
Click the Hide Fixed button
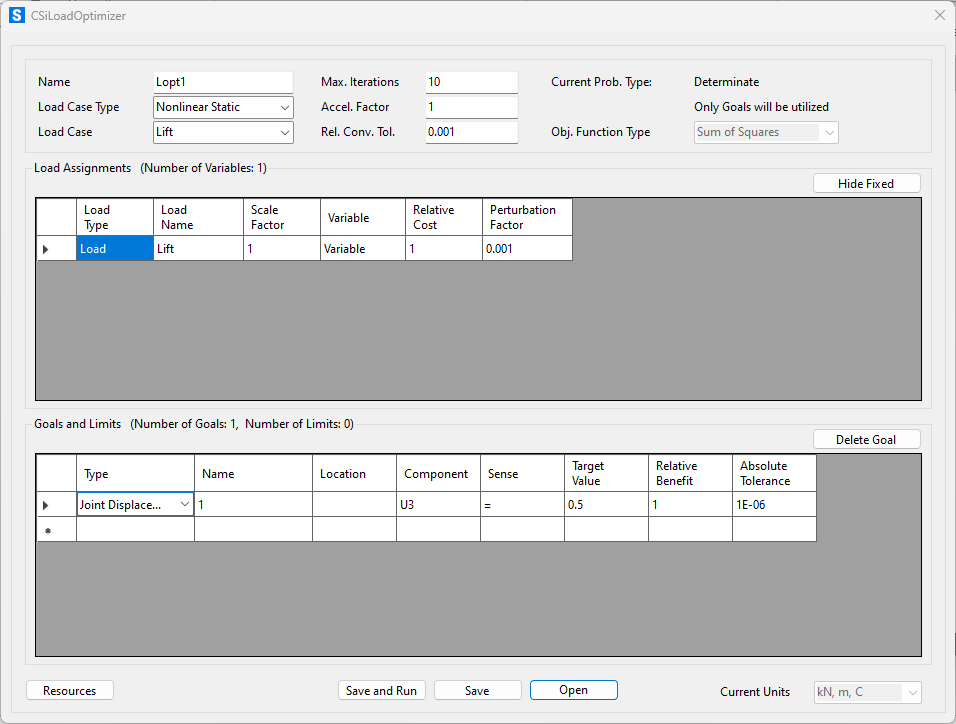click(866, 182)
